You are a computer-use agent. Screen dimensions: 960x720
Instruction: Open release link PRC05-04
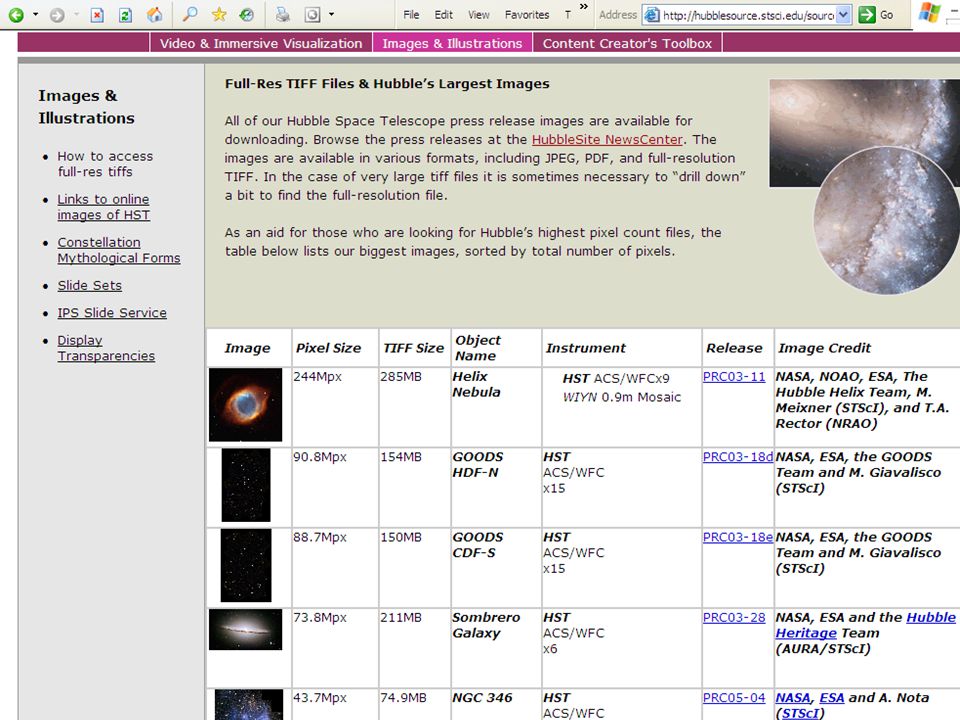[734, 697]
